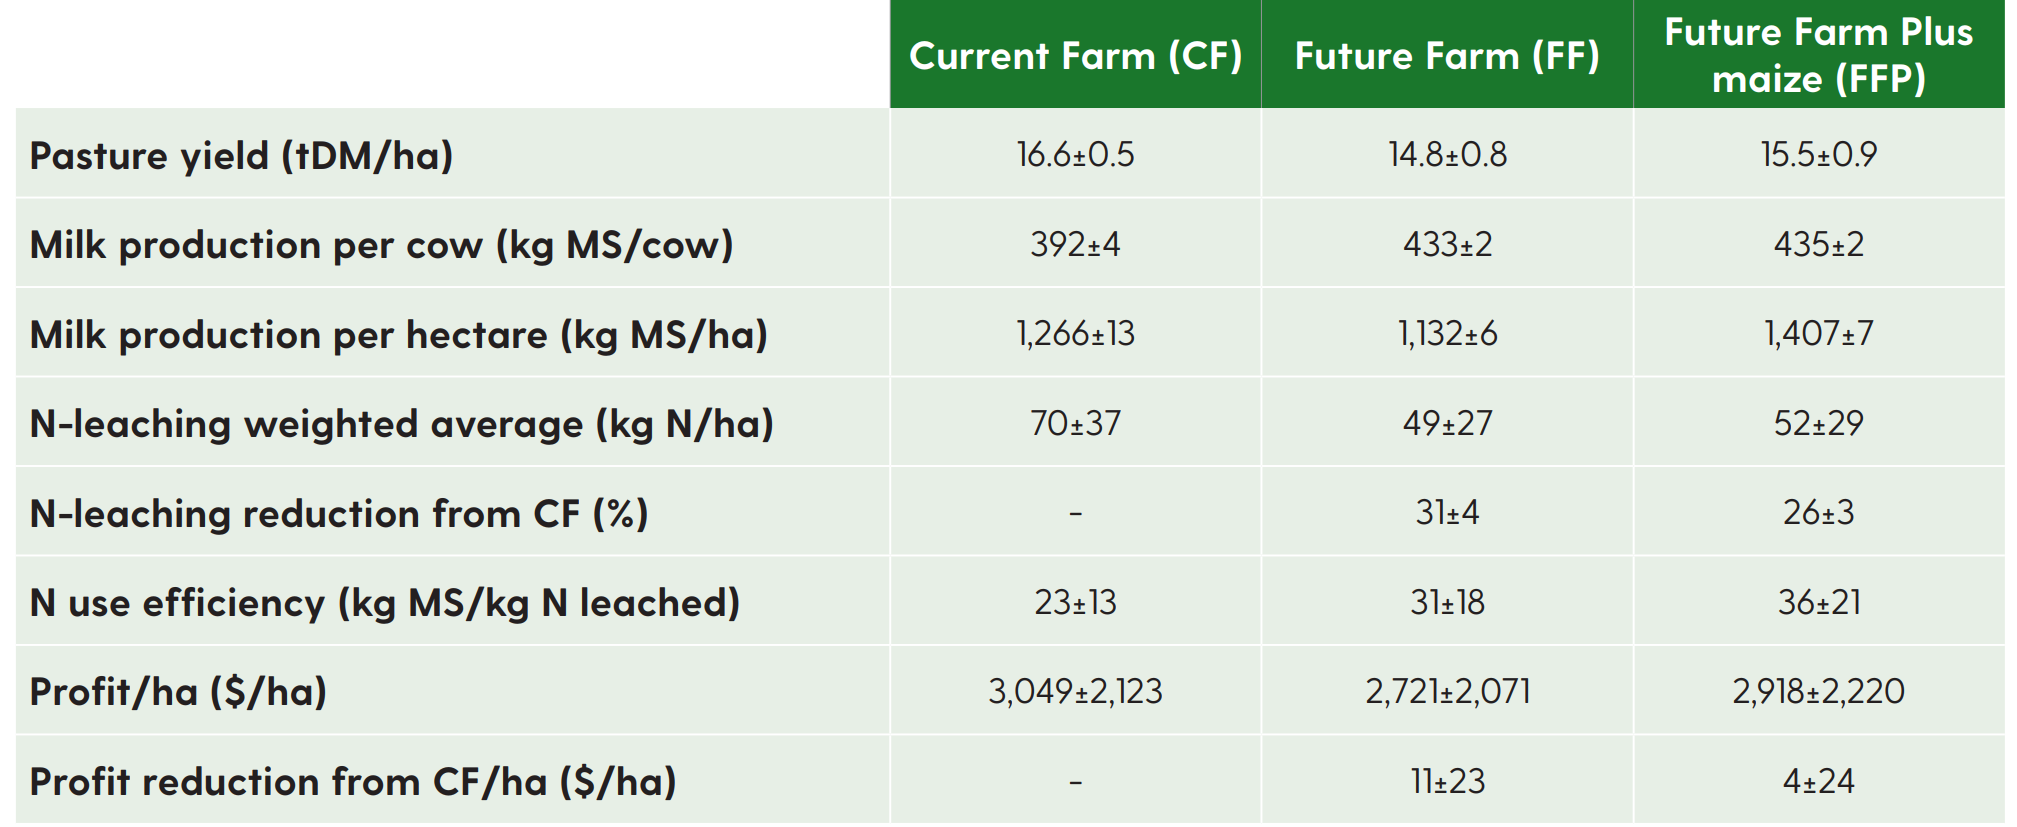2017x827 pixels.
Task: Select the Milk production per hectare row label
Action: click(399, 335)
